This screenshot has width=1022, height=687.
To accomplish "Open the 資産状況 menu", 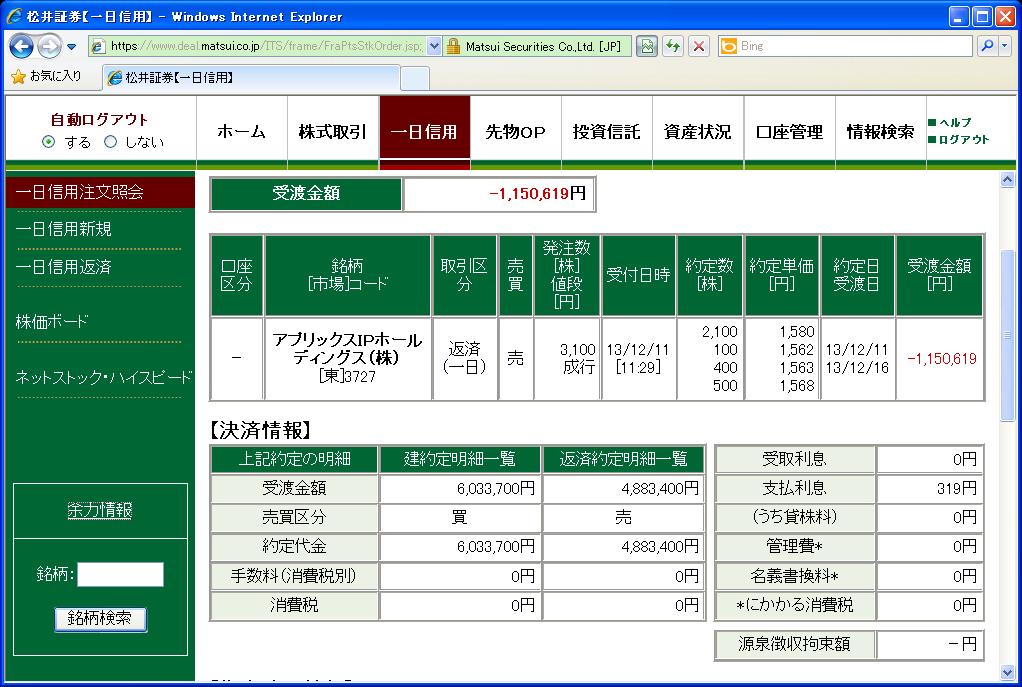I will 698,132.
